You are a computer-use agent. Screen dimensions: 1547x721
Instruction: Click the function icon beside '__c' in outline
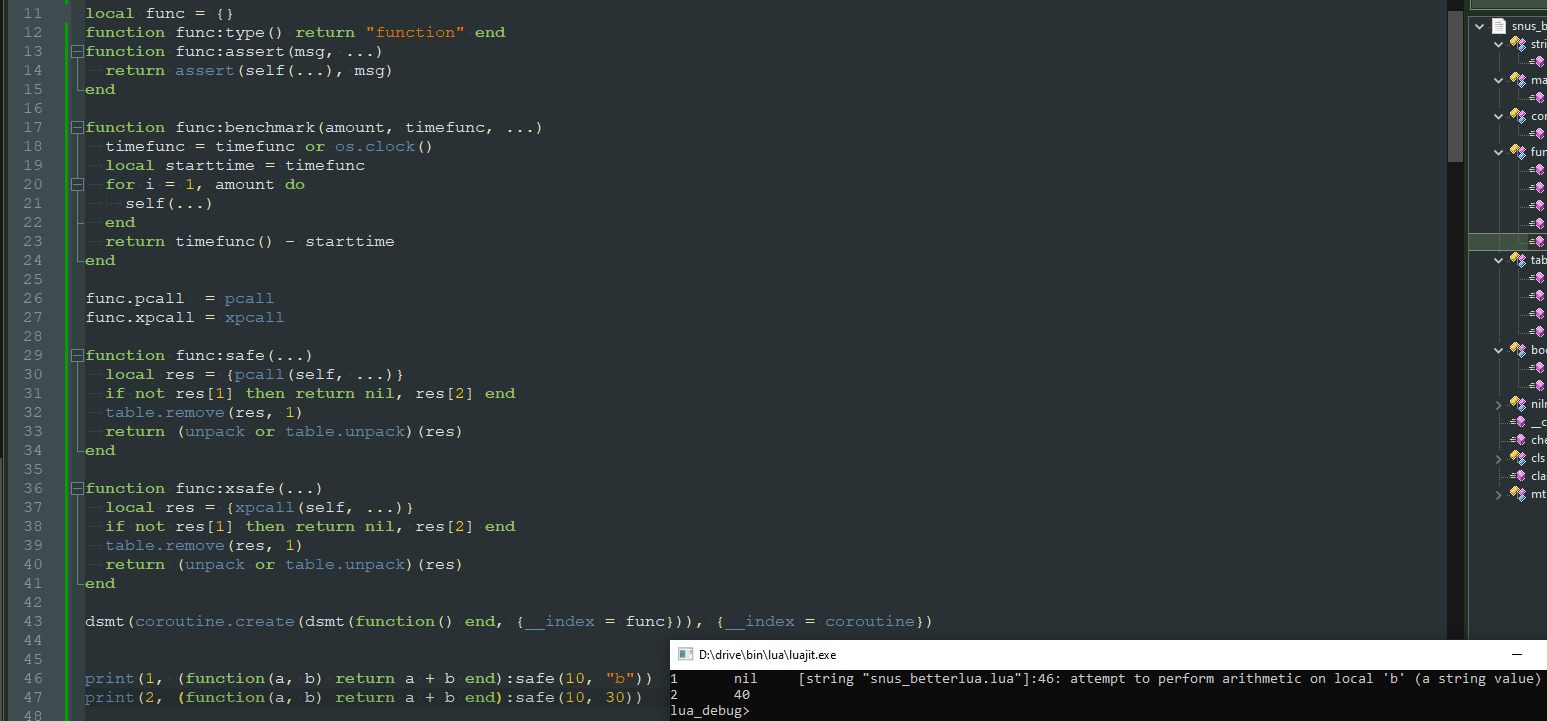[x=1518, y=422]
